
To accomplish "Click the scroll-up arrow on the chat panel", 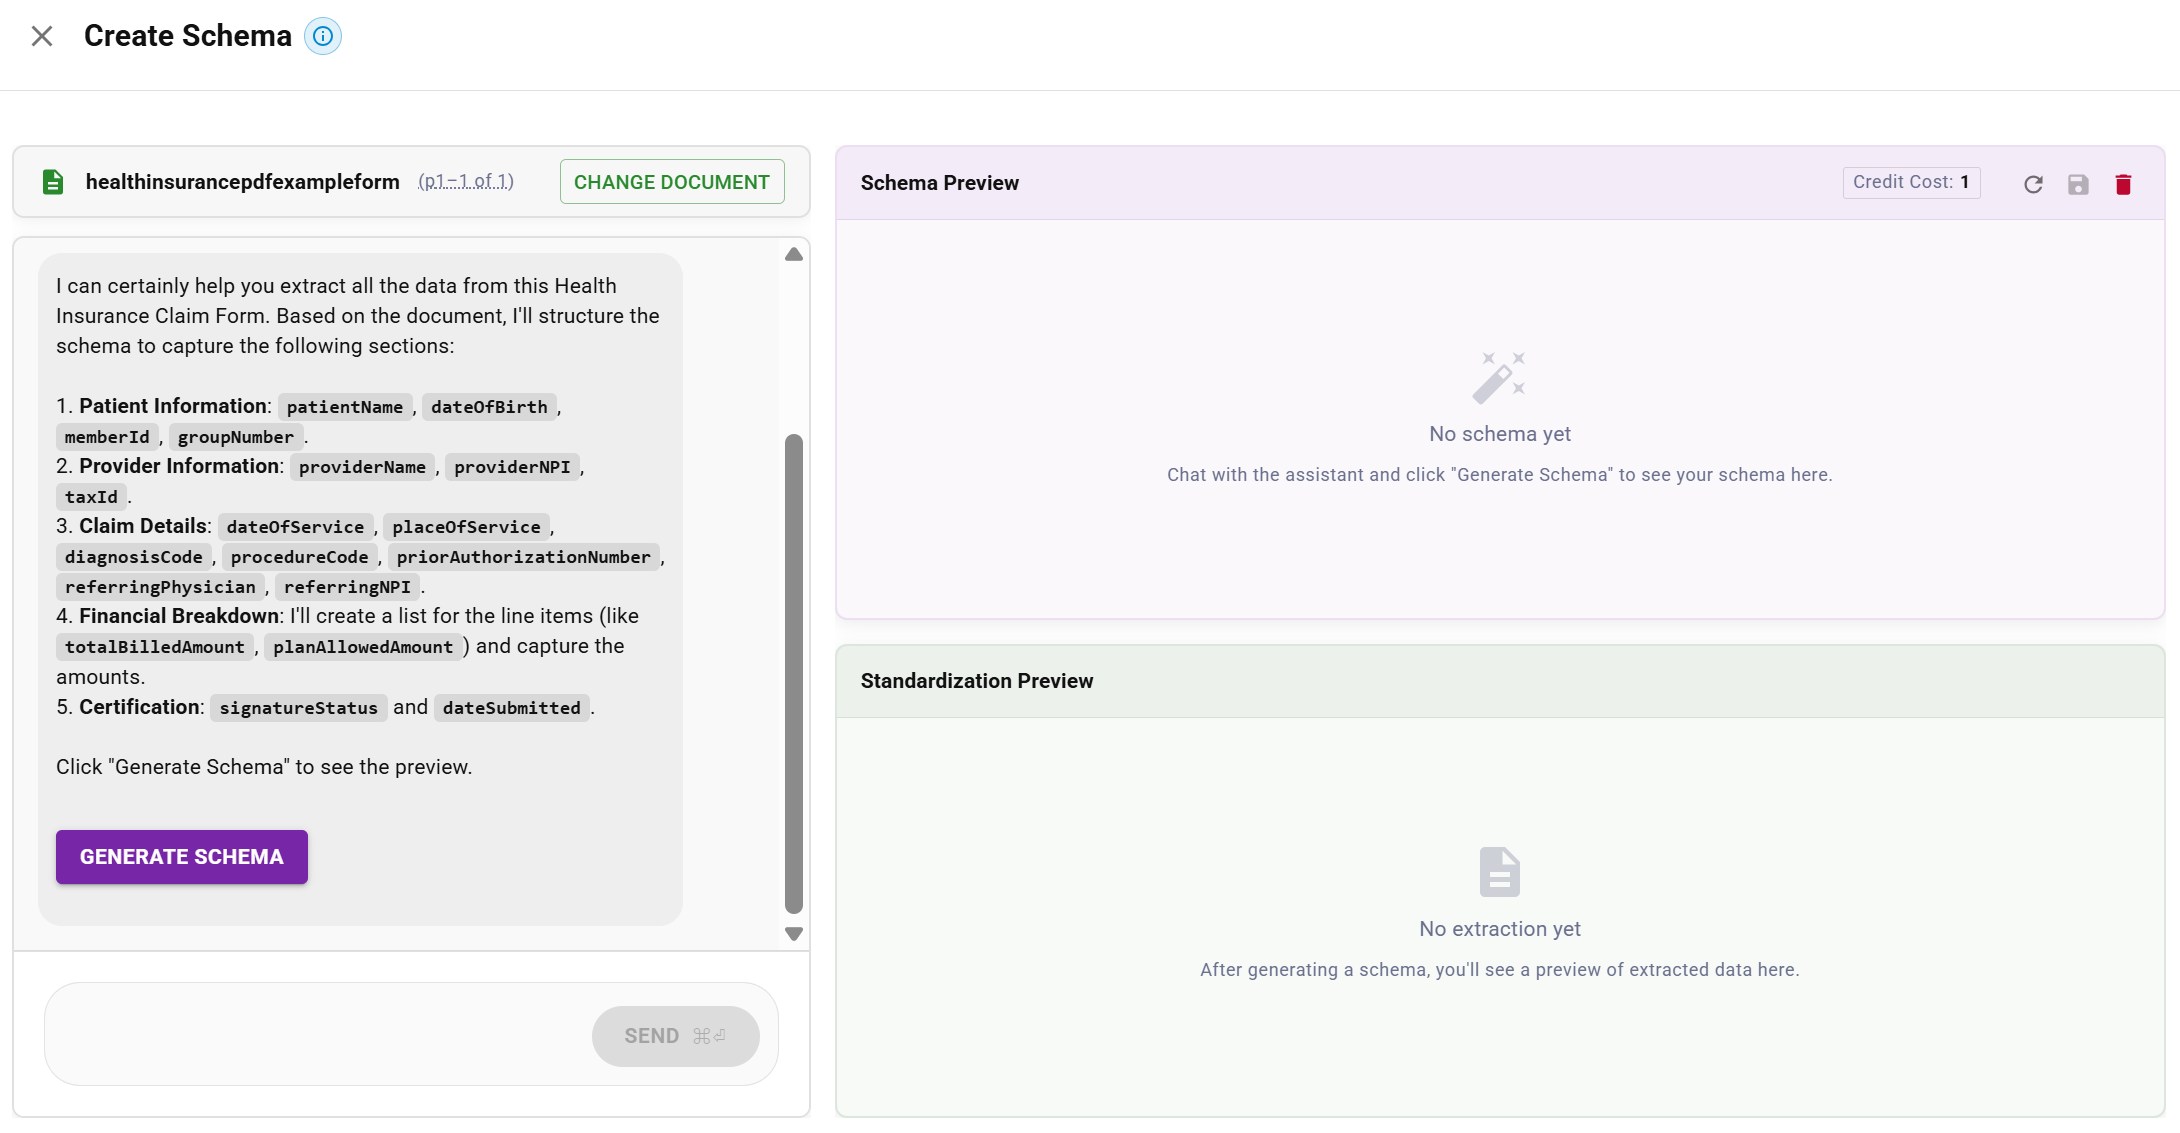I will click(x=793, y=254).
